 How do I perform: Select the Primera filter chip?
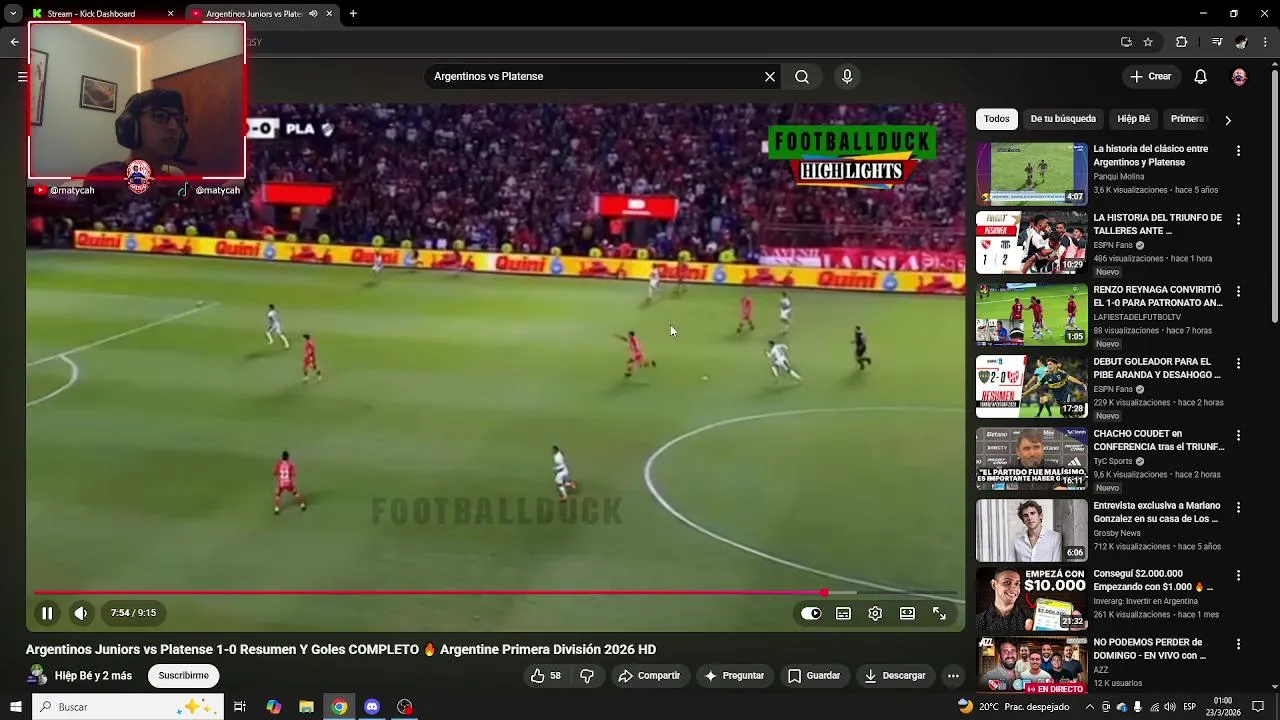pyautogui.click(x=1187, y=119)
